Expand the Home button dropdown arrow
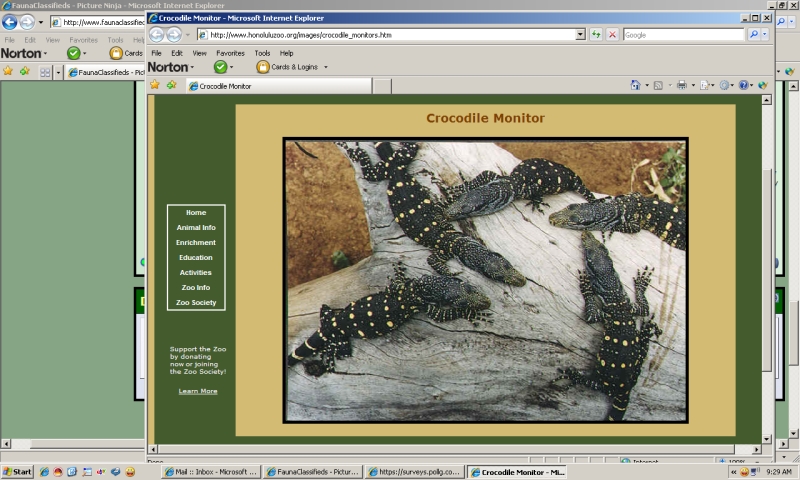800x480 pixels. [647, 85]
